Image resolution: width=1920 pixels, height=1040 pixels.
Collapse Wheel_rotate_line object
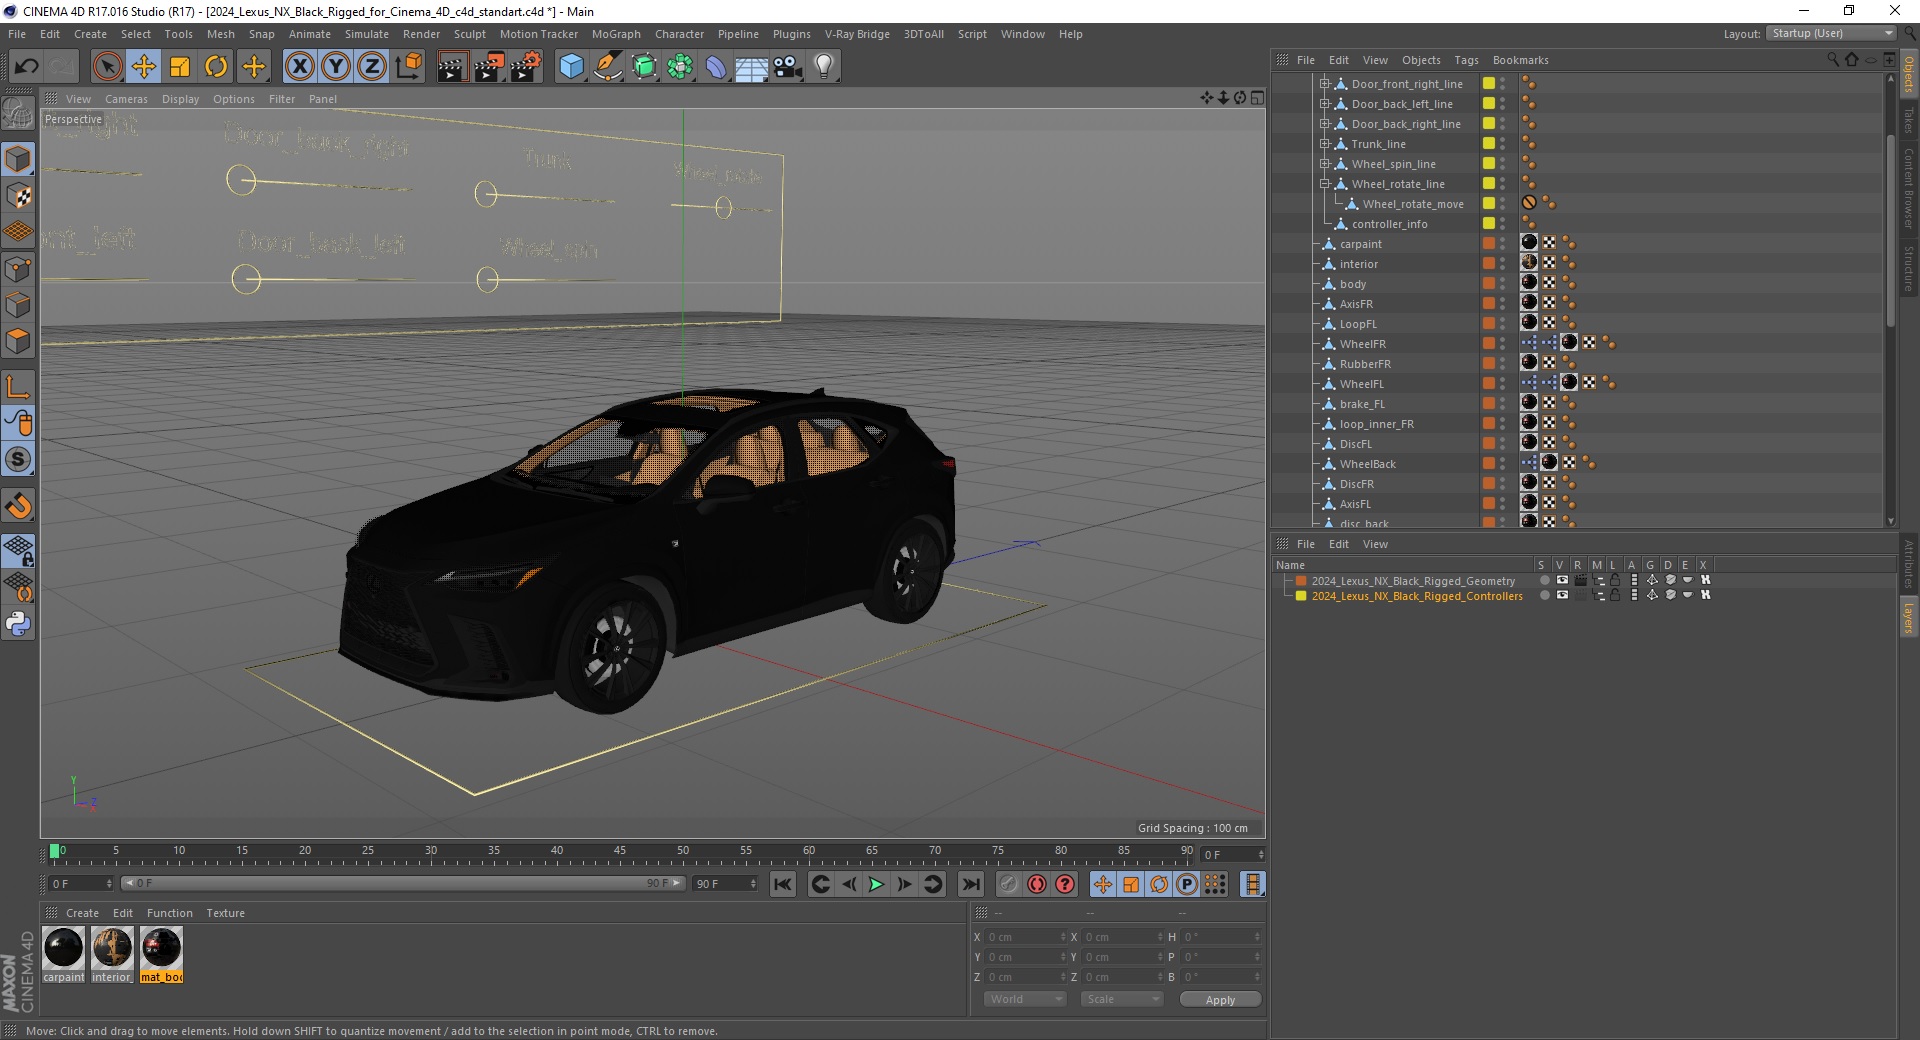pyautogui.click(x=1325, y=184)
